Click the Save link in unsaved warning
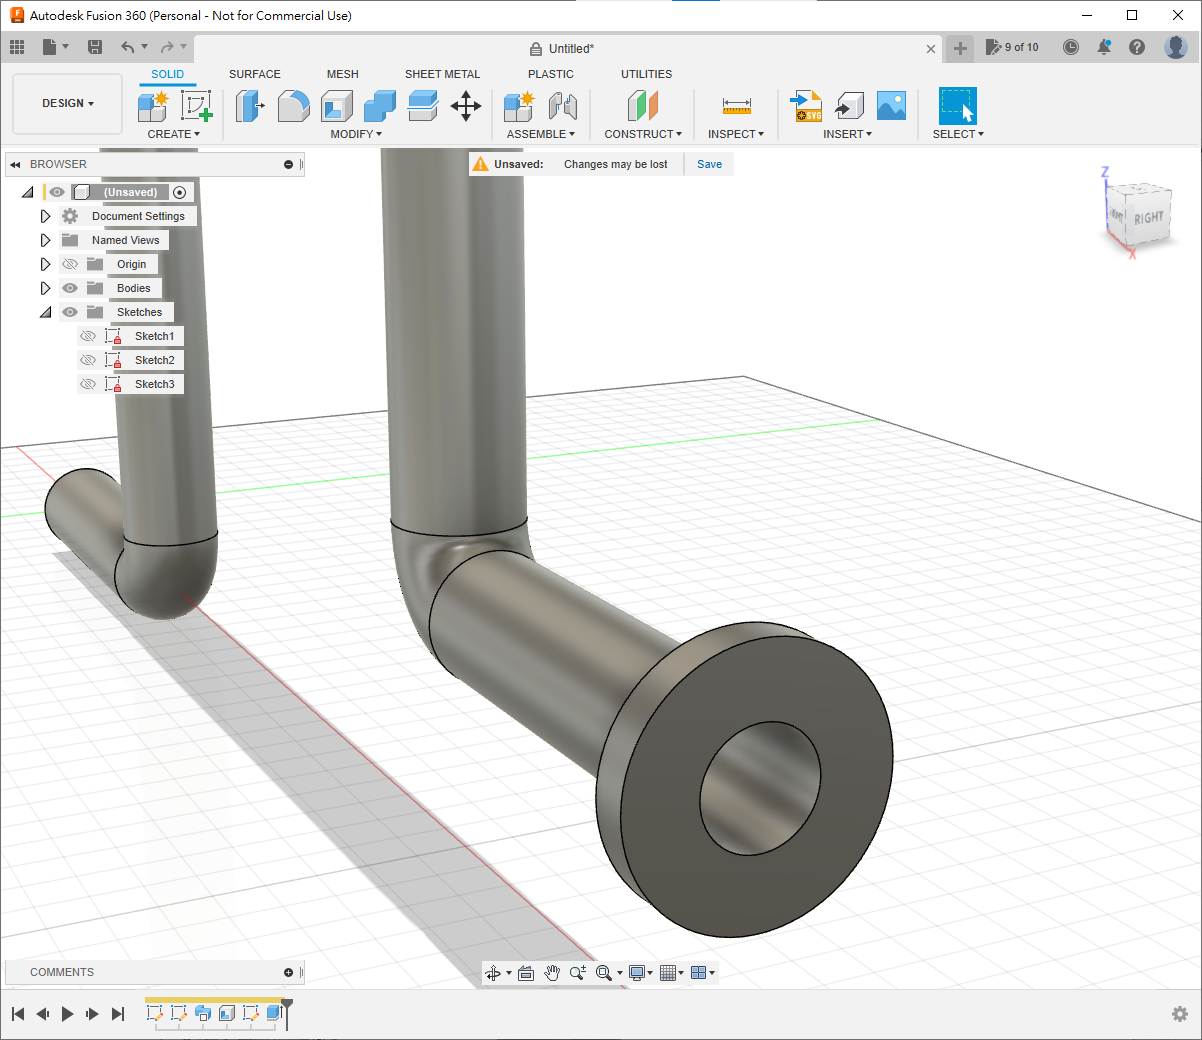This screenshot has height=1040, width=1202. (709, 164)
